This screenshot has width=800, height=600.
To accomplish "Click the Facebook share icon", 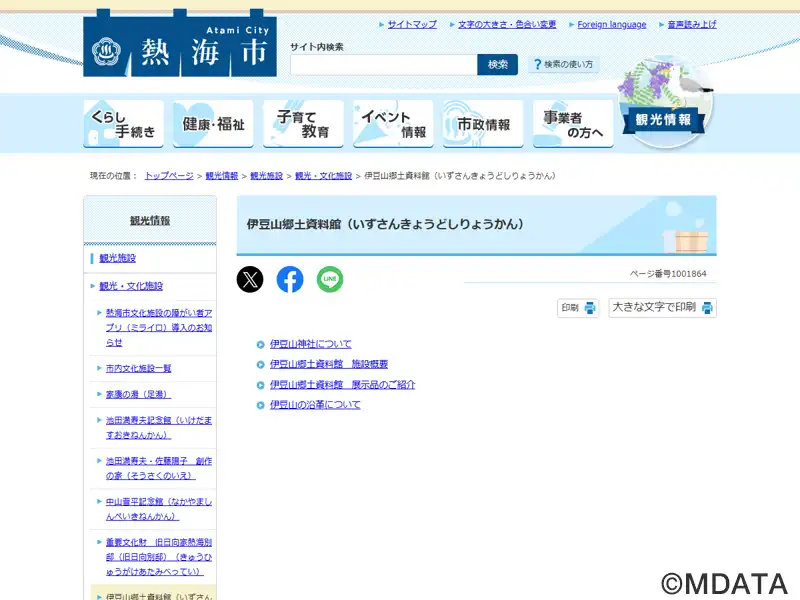I will click(x=290, y=280).
